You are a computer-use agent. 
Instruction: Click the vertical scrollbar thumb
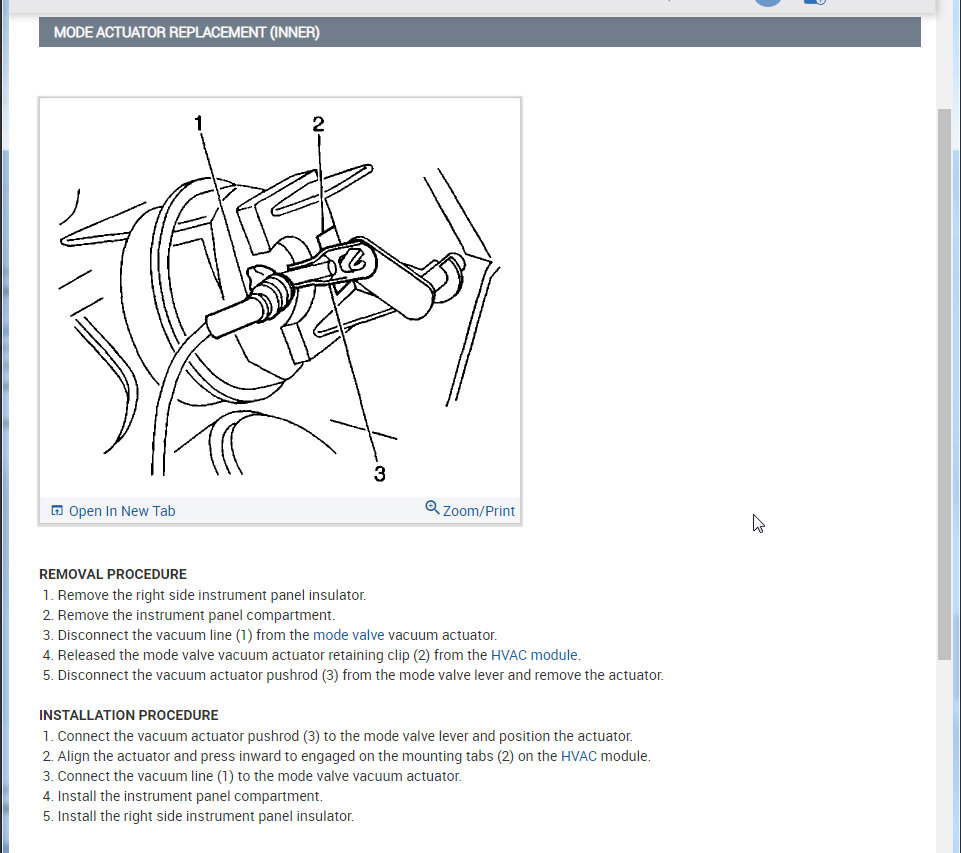(944, 384)
